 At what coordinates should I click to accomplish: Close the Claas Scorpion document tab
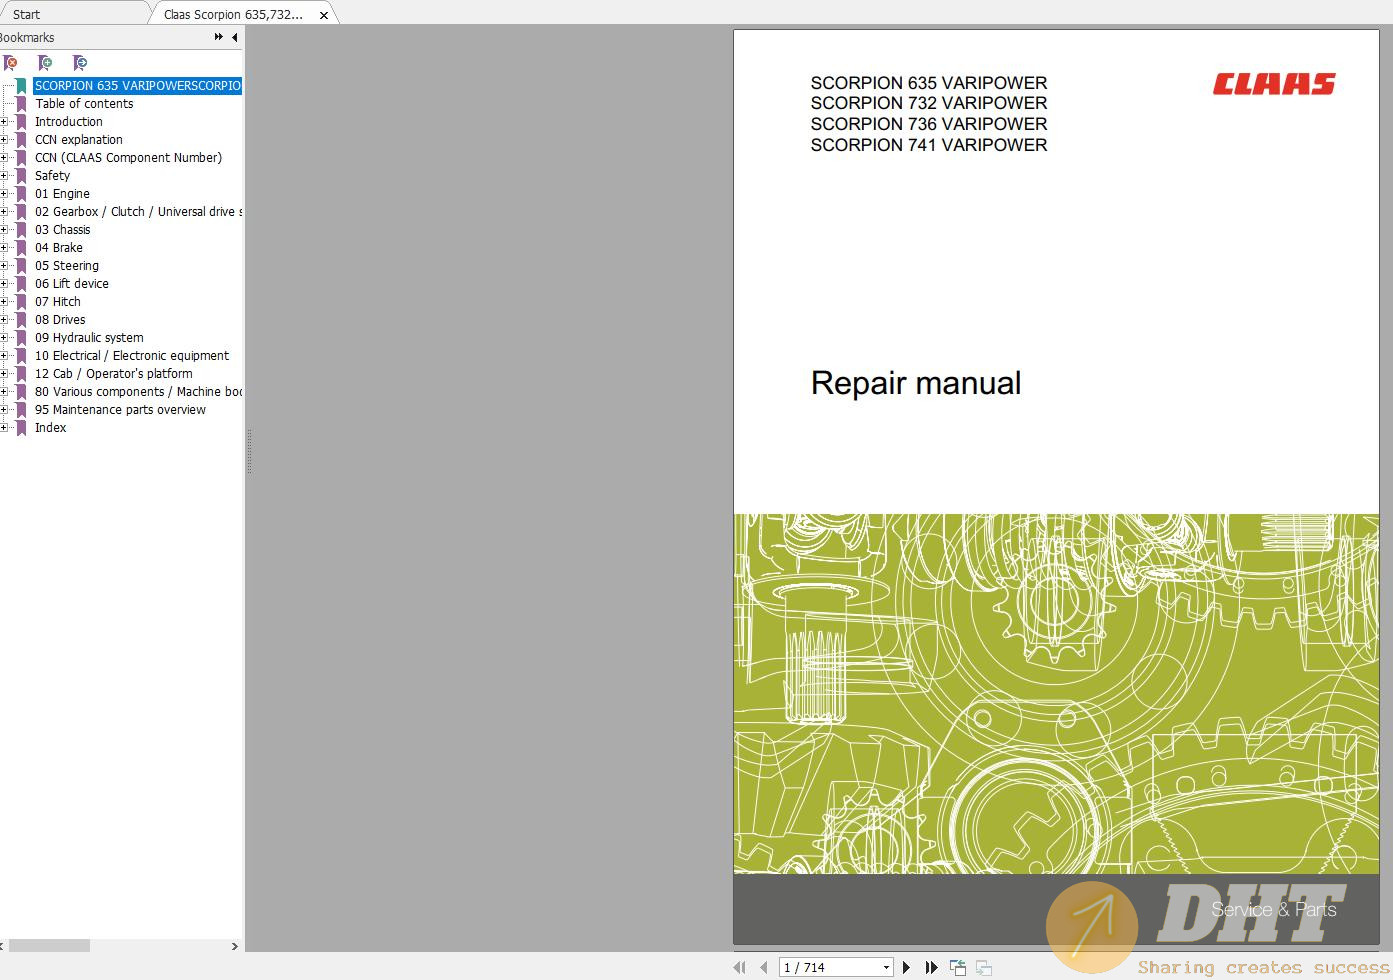click(x=324, y=15)
